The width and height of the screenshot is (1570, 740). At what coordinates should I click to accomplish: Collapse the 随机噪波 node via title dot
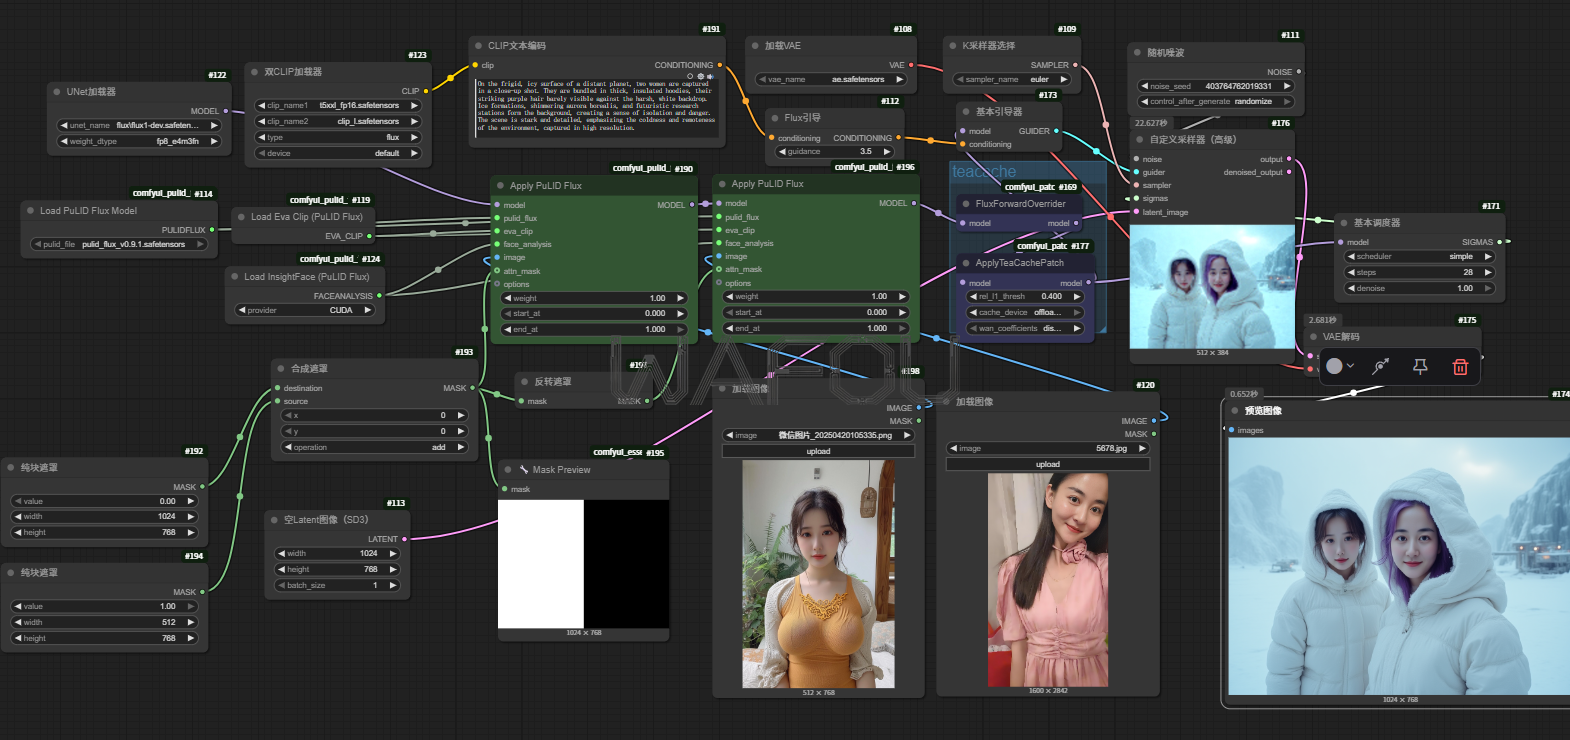1138,53
